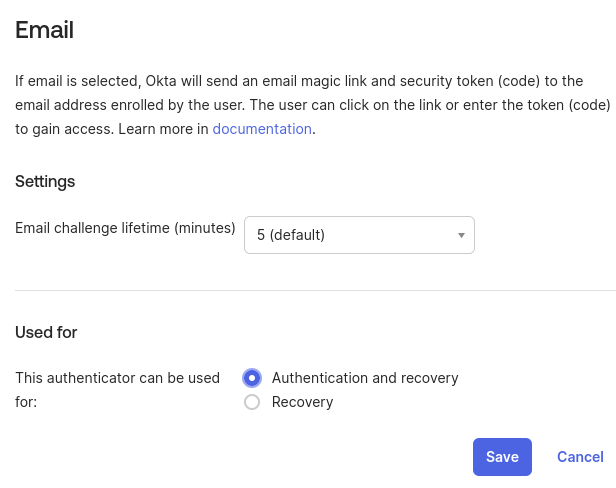Cancel the email authenticator changes
616x488 pixels.
[x=580, y=457]
